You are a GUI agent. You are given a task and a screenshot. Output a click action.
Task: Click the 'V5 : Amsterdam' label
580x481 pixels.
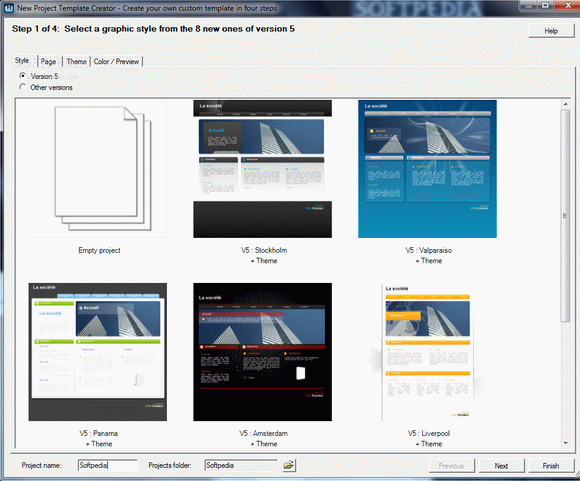pyautogui.click(x=263, y=433)
